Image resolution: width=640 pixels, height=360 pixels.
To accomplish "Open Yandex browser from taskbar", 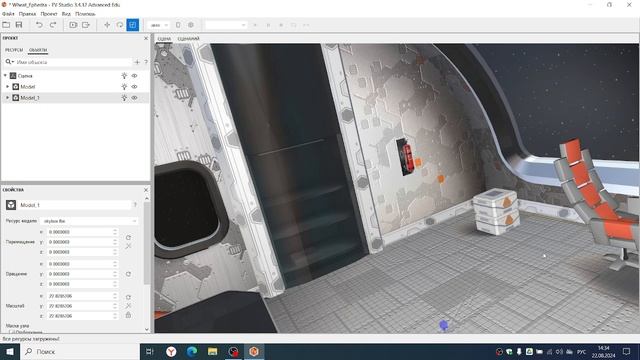I will [x=171, y=351].
